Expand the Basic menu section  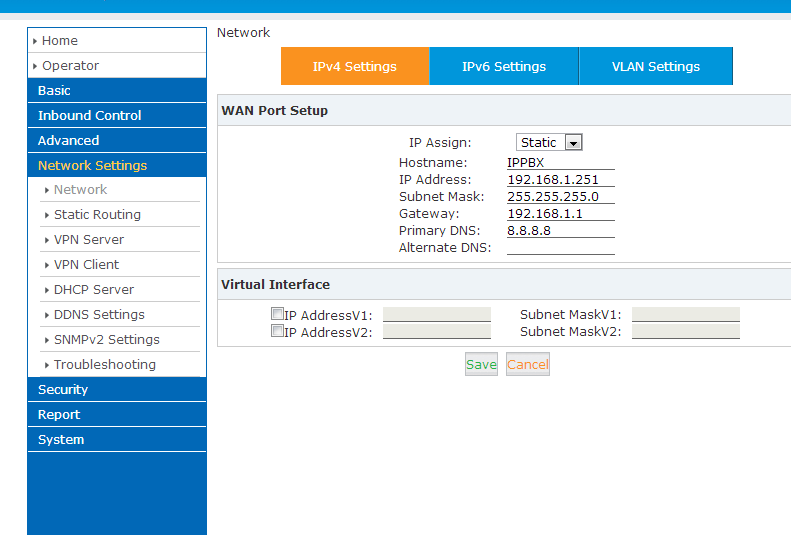point(116,91)
